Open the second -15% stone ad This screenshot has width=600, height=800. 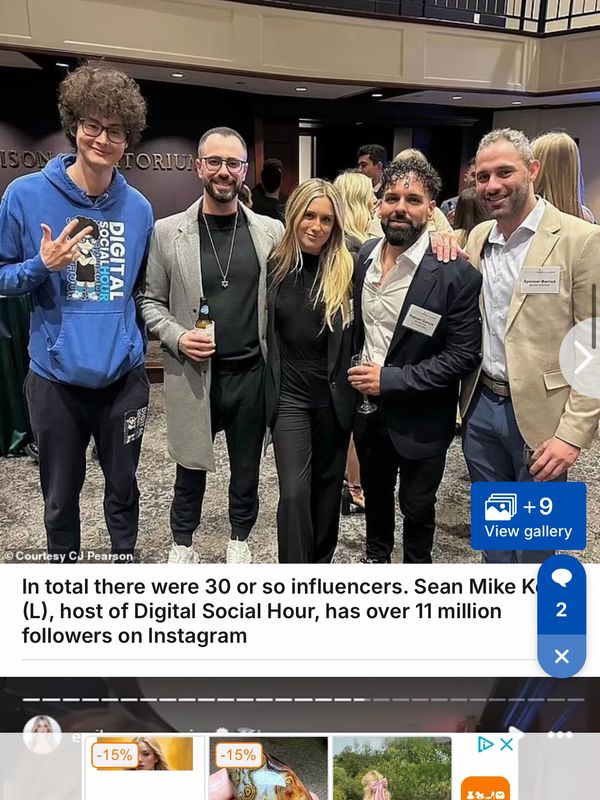point(268,768)
